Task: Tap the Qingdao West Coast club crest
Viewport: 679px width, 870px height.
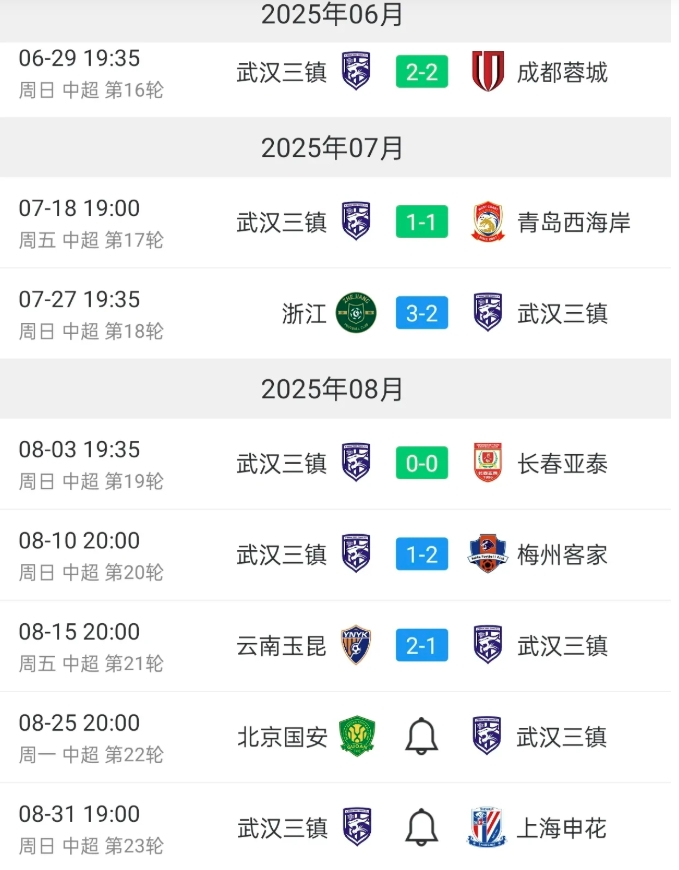Action: point(487,222)
